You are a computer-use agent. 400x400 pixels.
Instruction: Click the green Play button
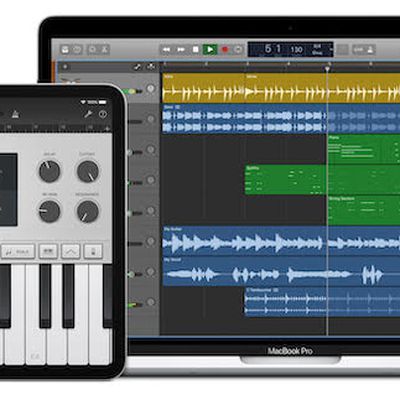tap(210, 50)
